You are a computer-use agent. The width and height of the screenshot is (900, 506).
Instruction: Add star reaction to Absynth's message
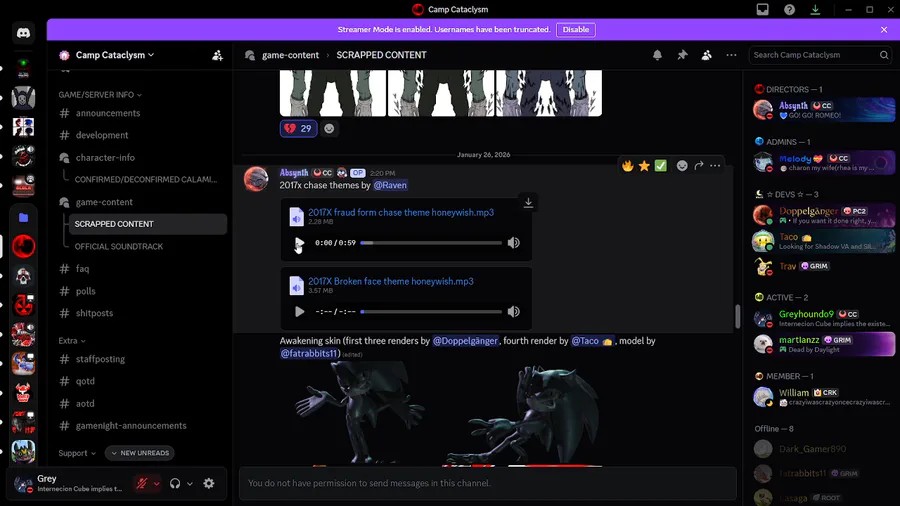click(x=644, y=166)
